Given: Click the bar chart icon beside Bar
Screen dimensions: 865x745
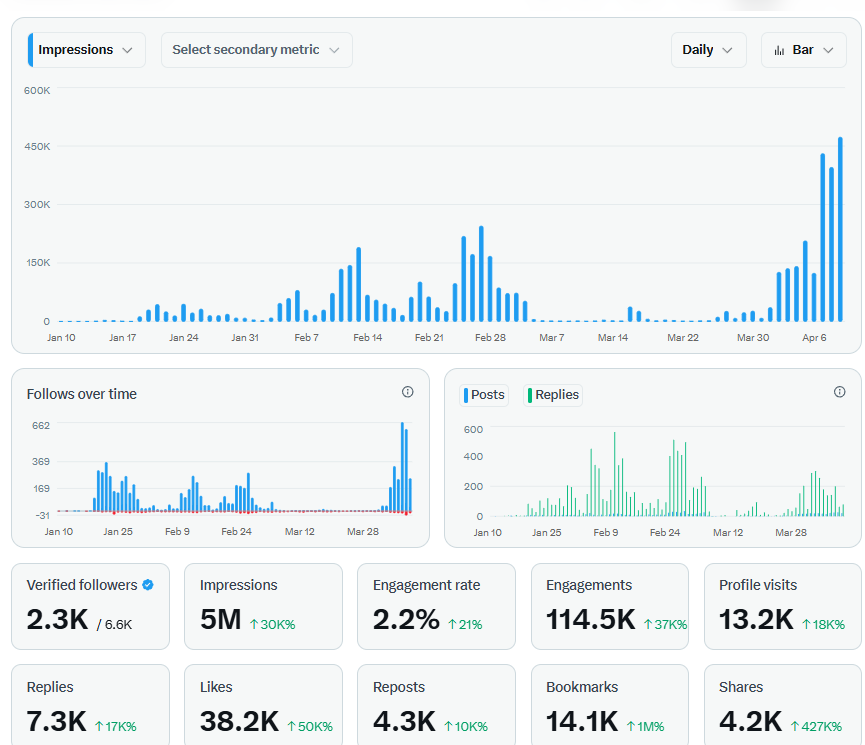Looking at the screenshot, I should point(779,50).
